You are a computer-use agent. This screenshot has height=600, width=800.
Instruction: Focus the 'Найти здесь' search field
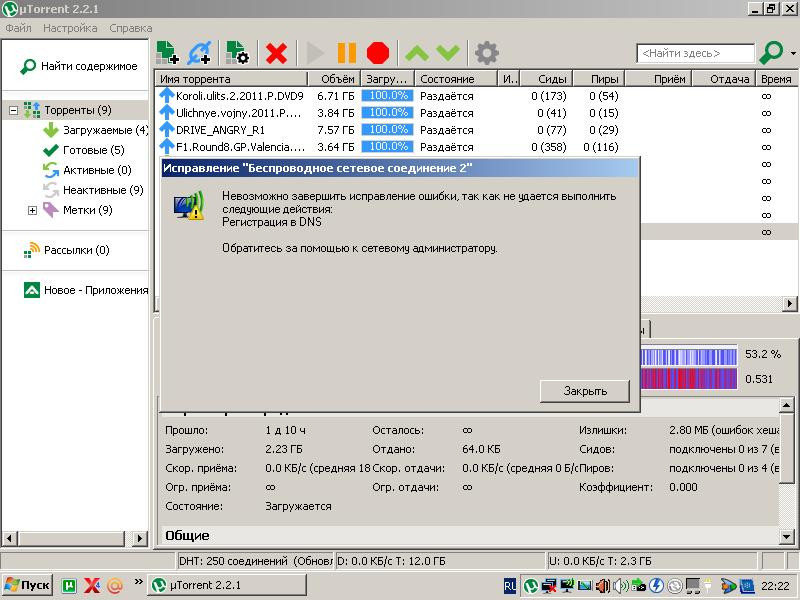pos(695,53)
